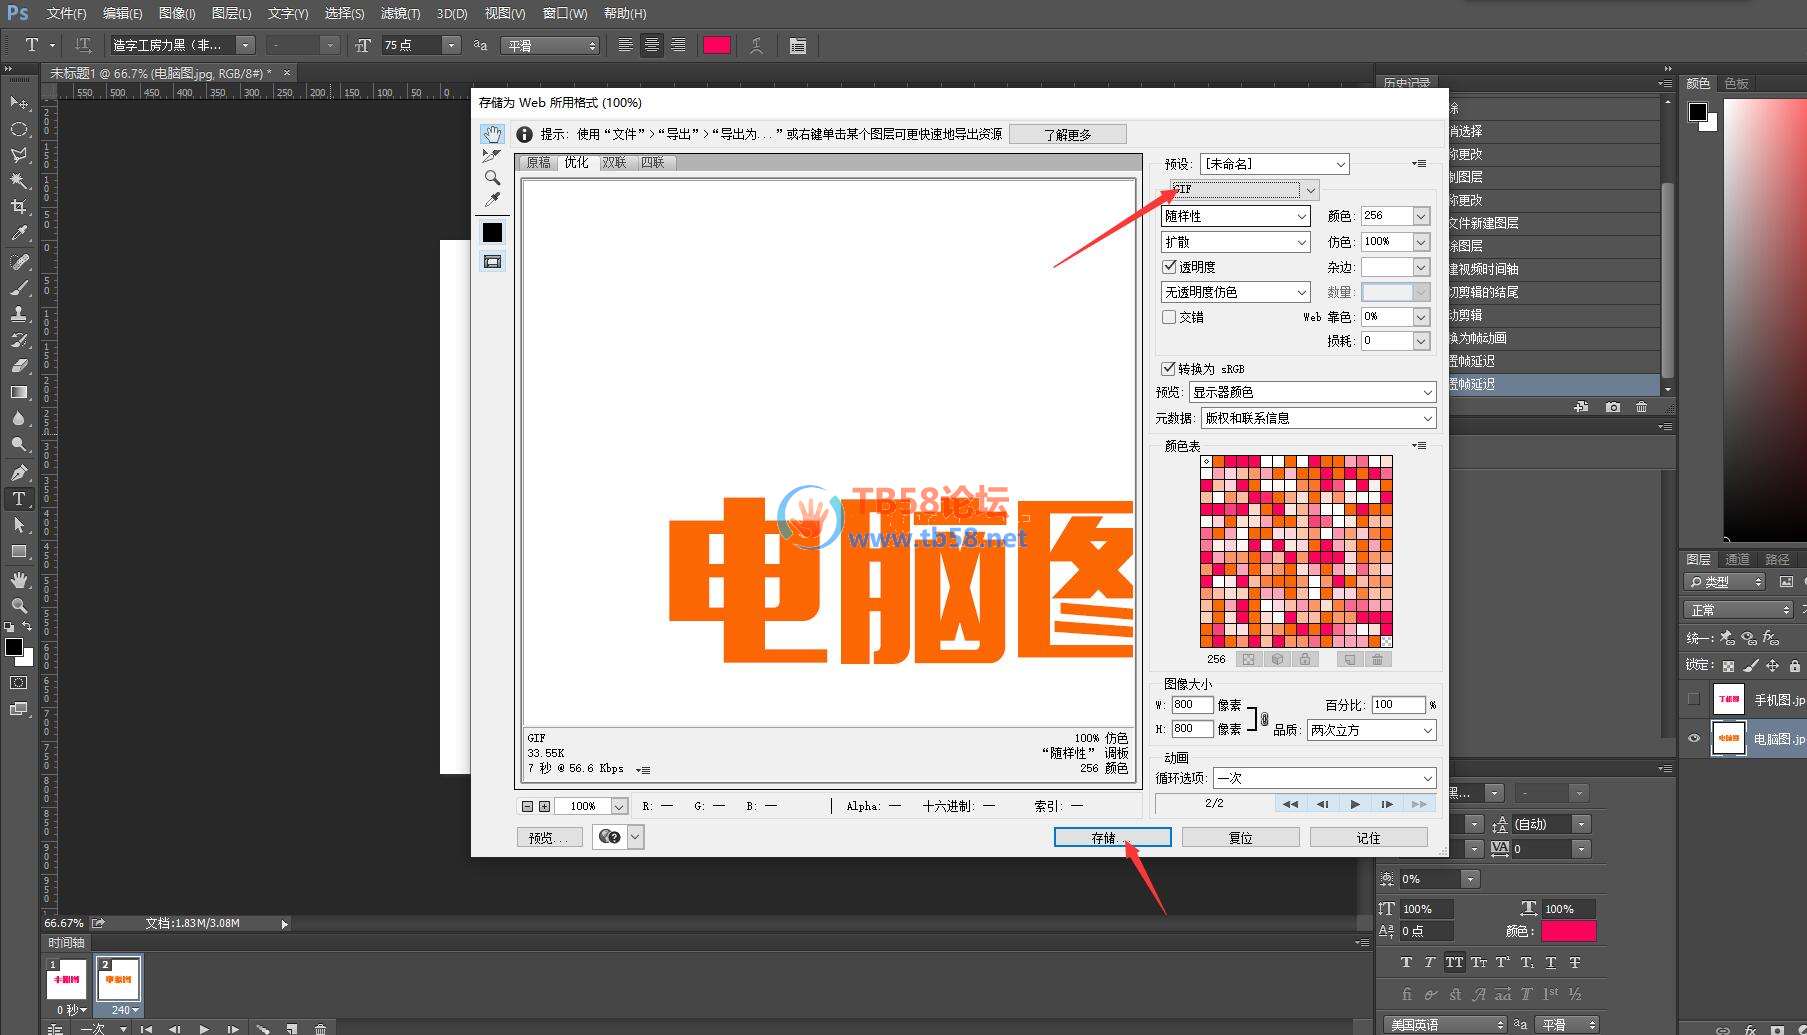Toggle underline text style button

pos(1550,962)
